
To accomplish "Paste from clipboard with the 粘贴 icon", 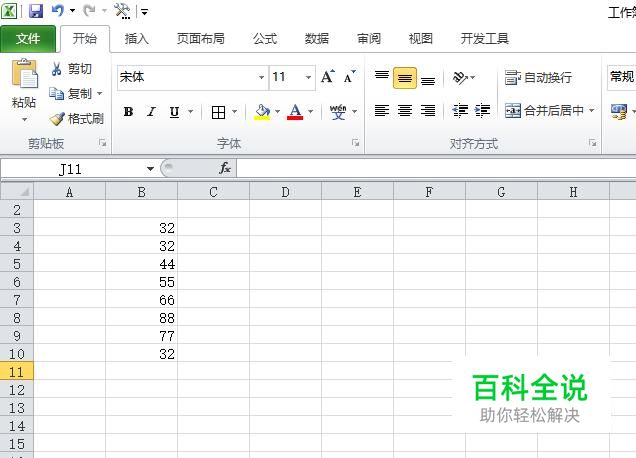I will [24, 74].
